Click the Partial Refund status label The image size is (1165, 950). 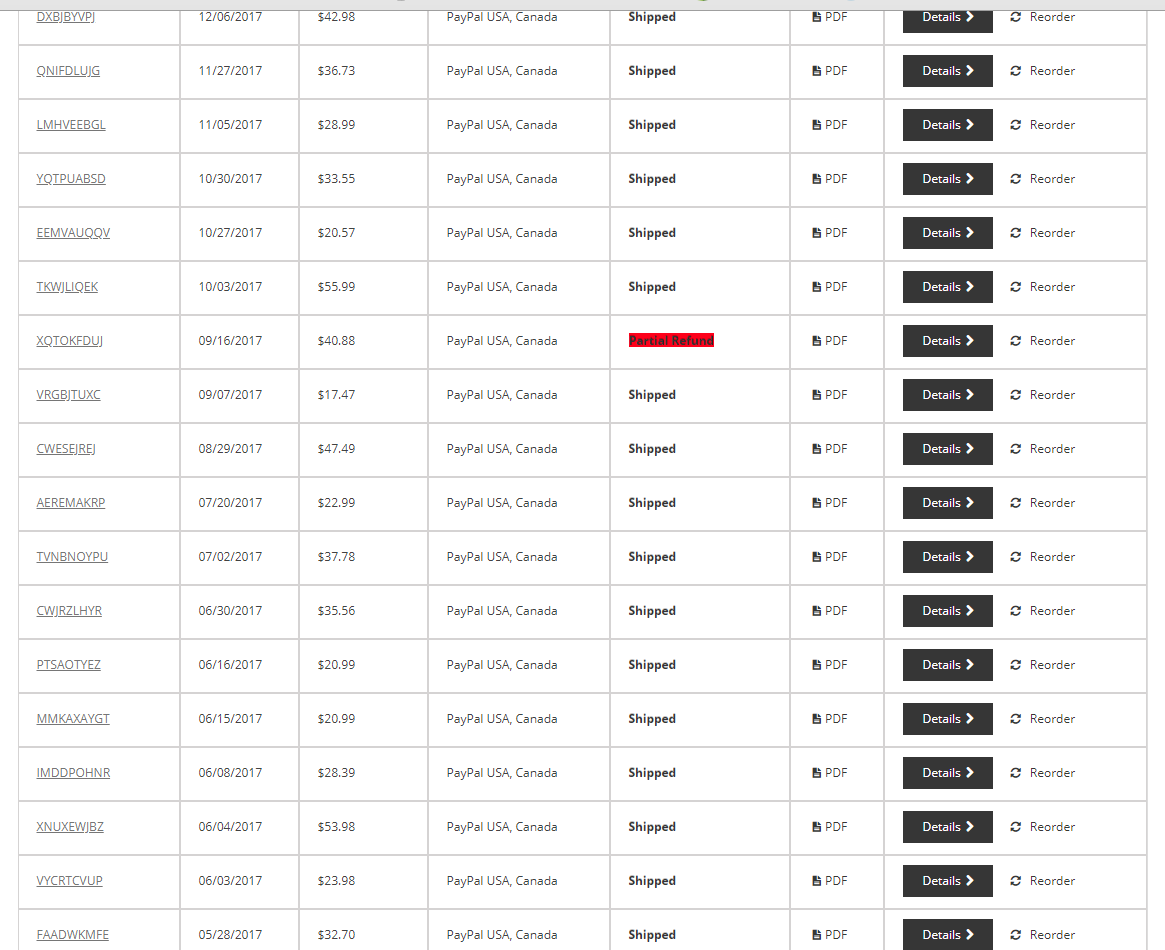(671, 341)
